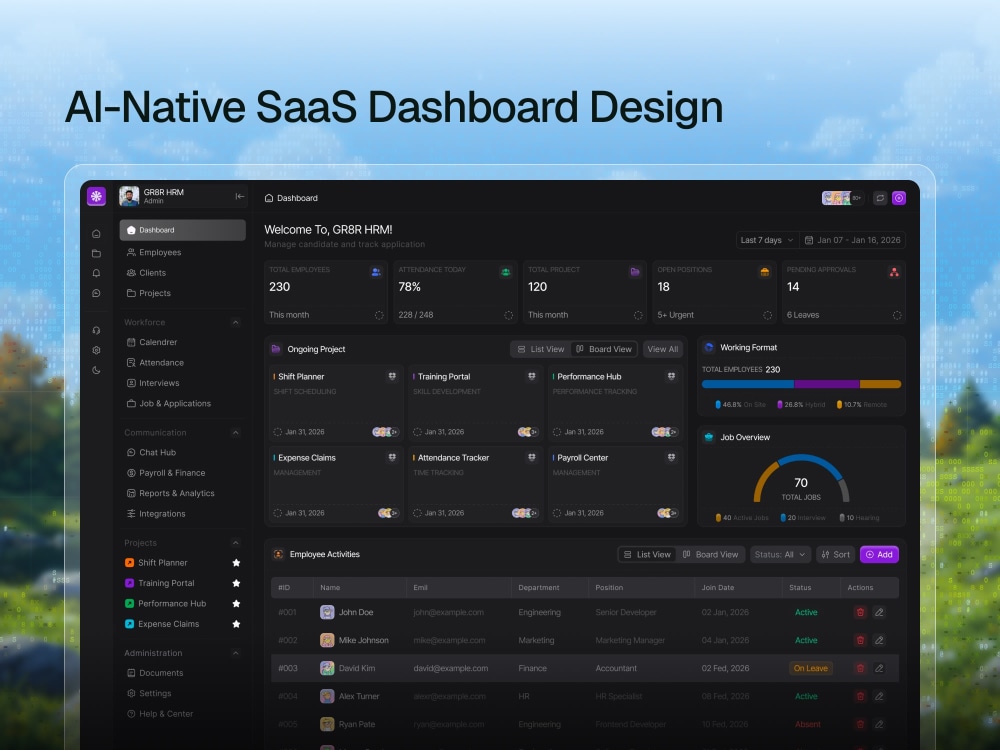Click the purple snowflake app logo
This screenshot has height=750, width=1000.
point(96,196)
